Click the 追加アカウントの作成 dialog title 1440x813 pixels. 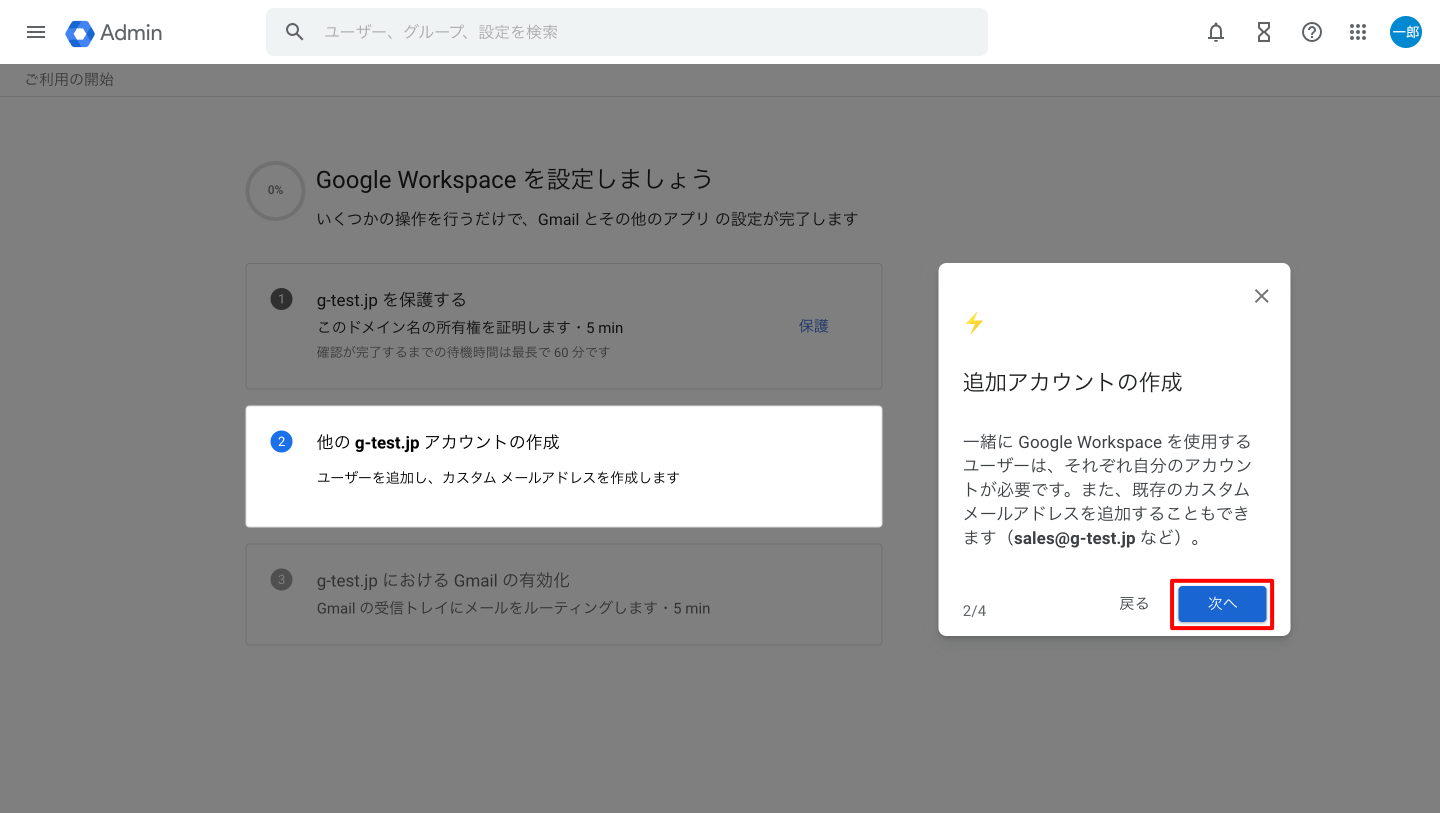click(1072, 382)
